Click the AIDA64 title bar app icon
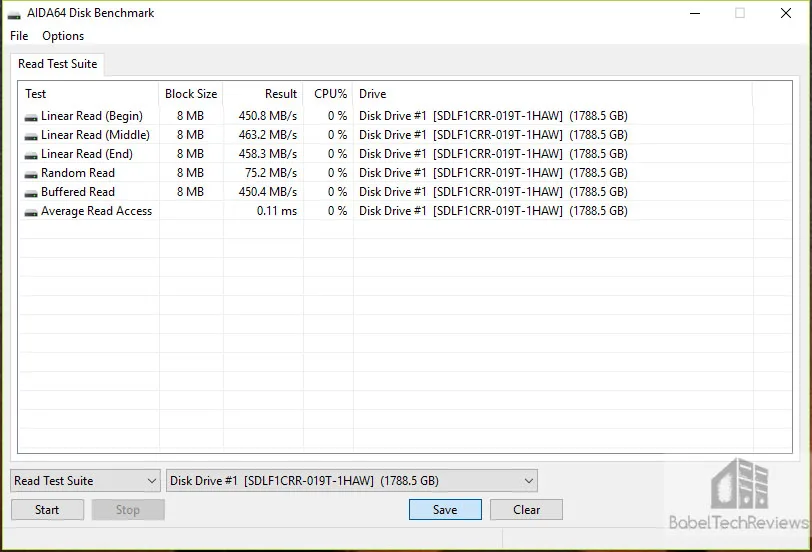812x552 pixels. click(x=14, y=14)
